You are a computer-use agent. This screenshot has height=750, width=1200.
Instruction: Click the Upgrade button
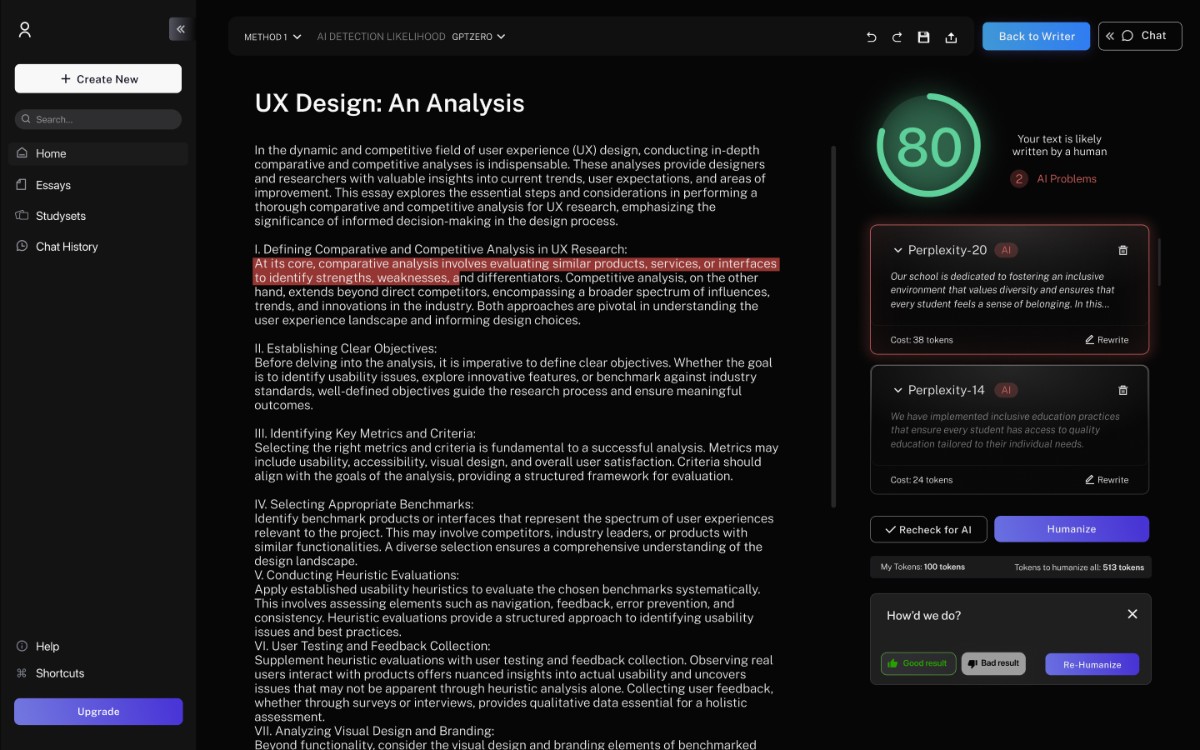[x=98, y=711]
